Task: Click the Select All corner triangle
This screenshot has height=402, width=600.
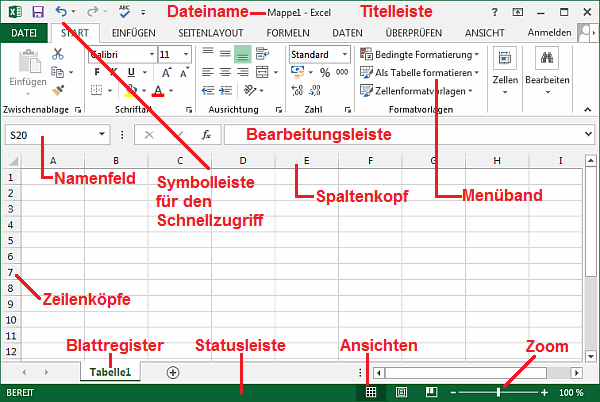Action: pos(12,161)
